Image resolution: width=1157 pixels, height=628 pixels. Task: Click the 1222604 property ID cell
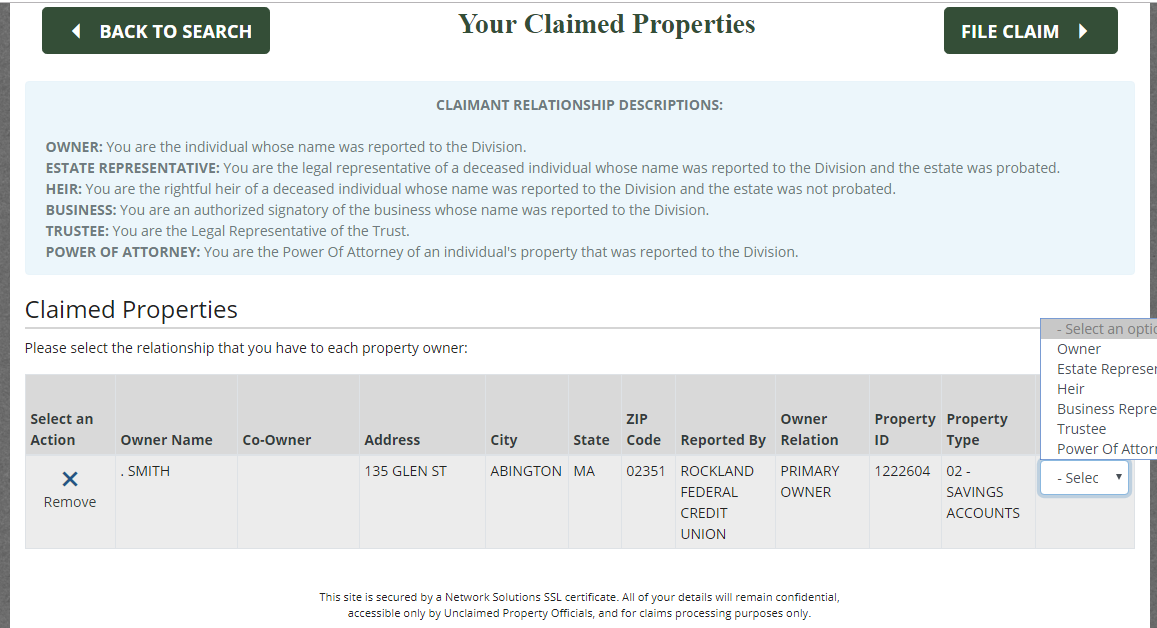pos(904,471)
